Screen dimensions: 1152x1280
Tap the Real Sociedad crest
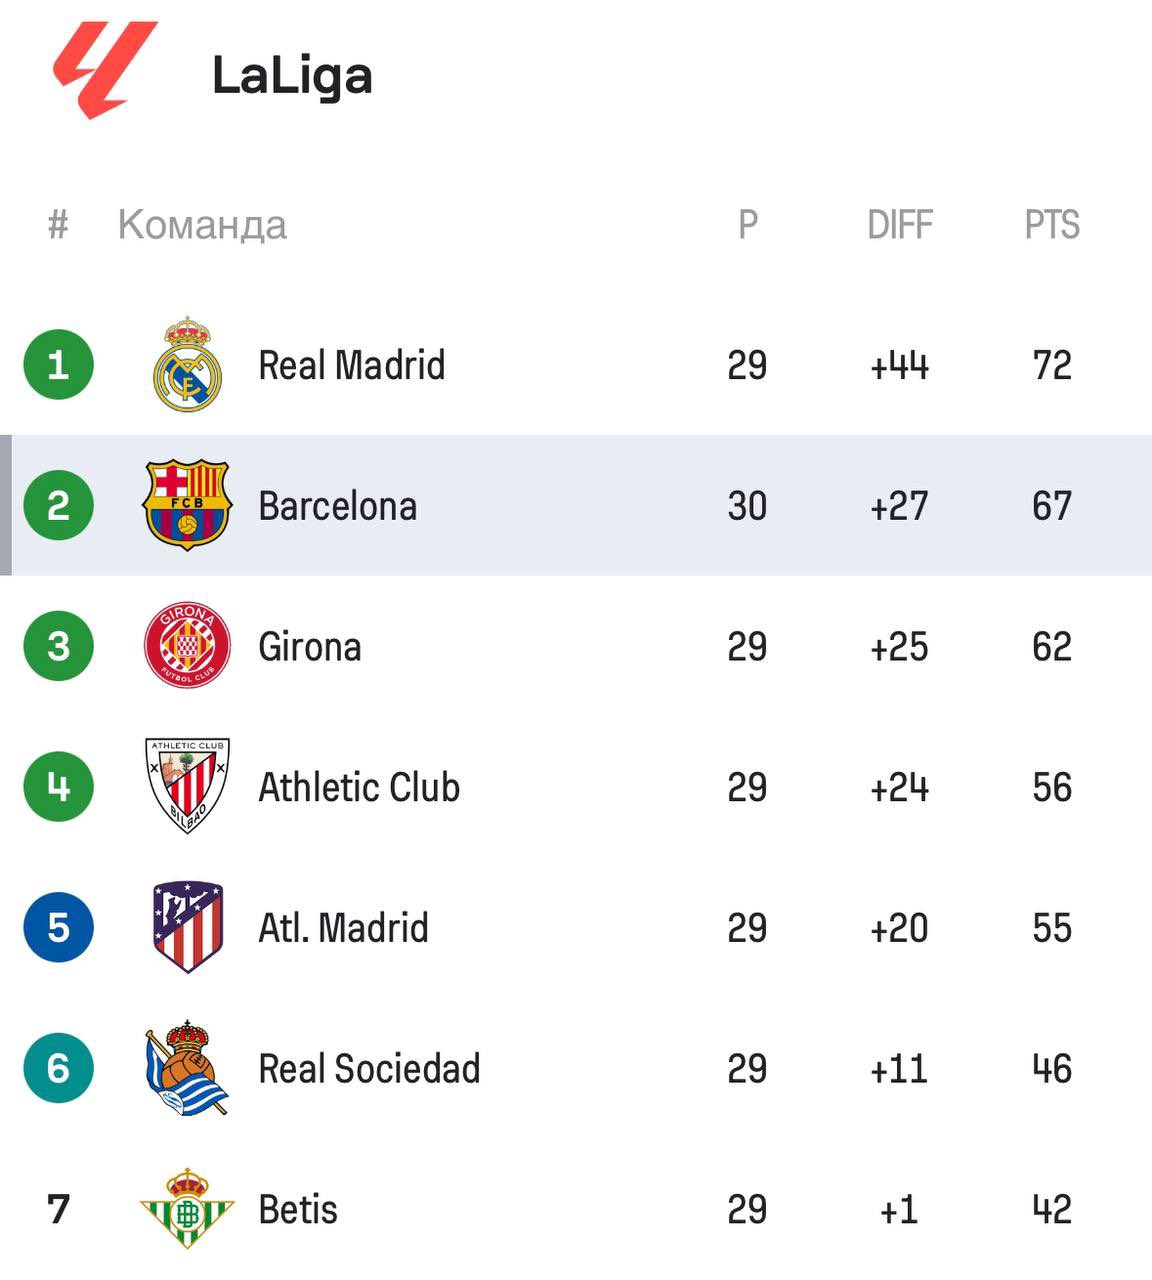(187, 1067)
